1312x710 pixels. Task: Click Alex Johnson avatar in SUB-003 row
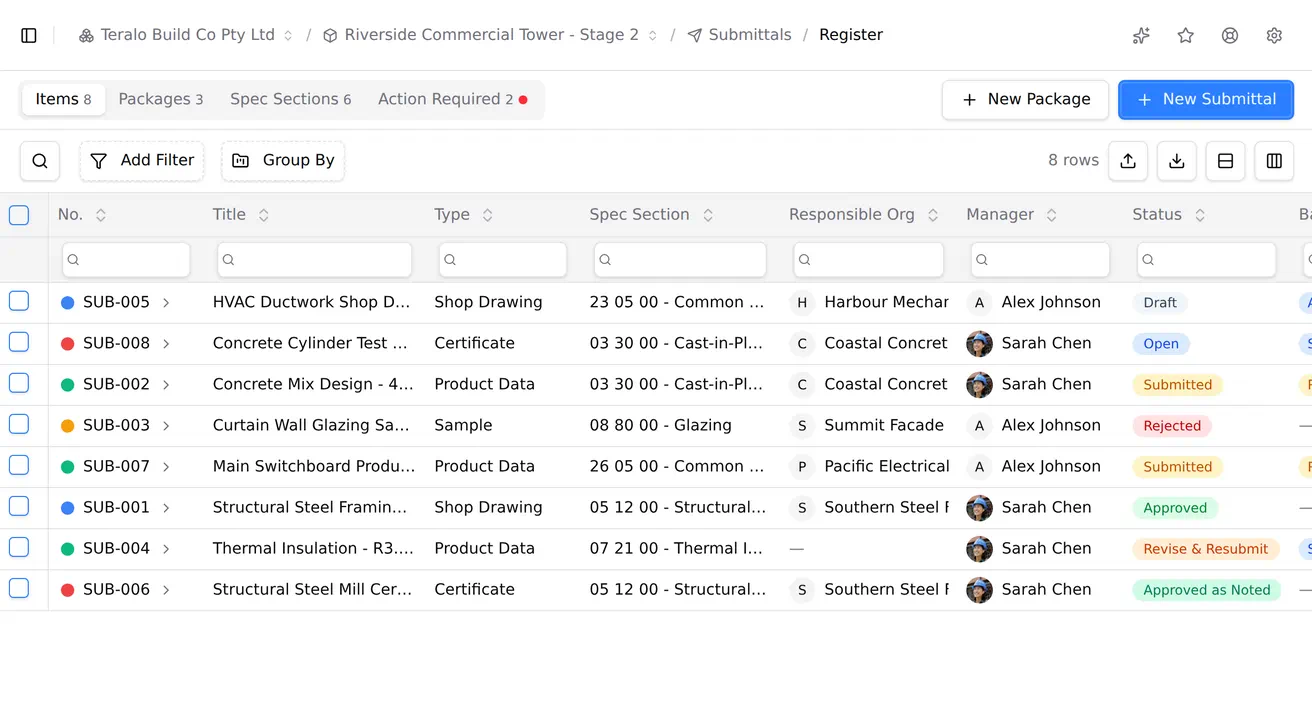pyautogui.click(x=980, y=426)
